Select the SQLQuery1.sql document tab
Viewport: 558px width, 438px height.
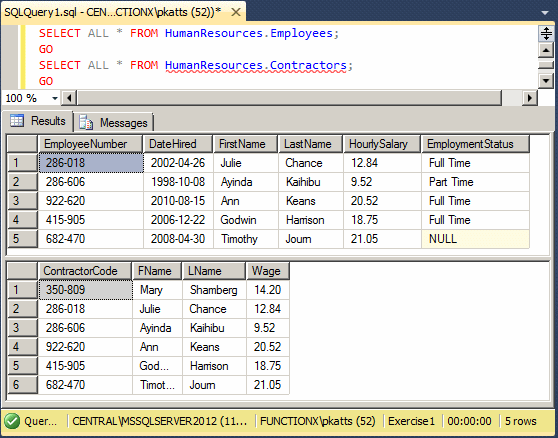112,12
